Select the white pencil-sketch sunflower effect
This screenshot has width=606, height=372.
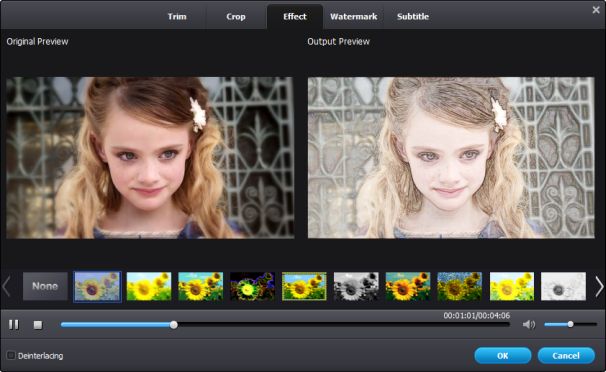coord(563,286)
